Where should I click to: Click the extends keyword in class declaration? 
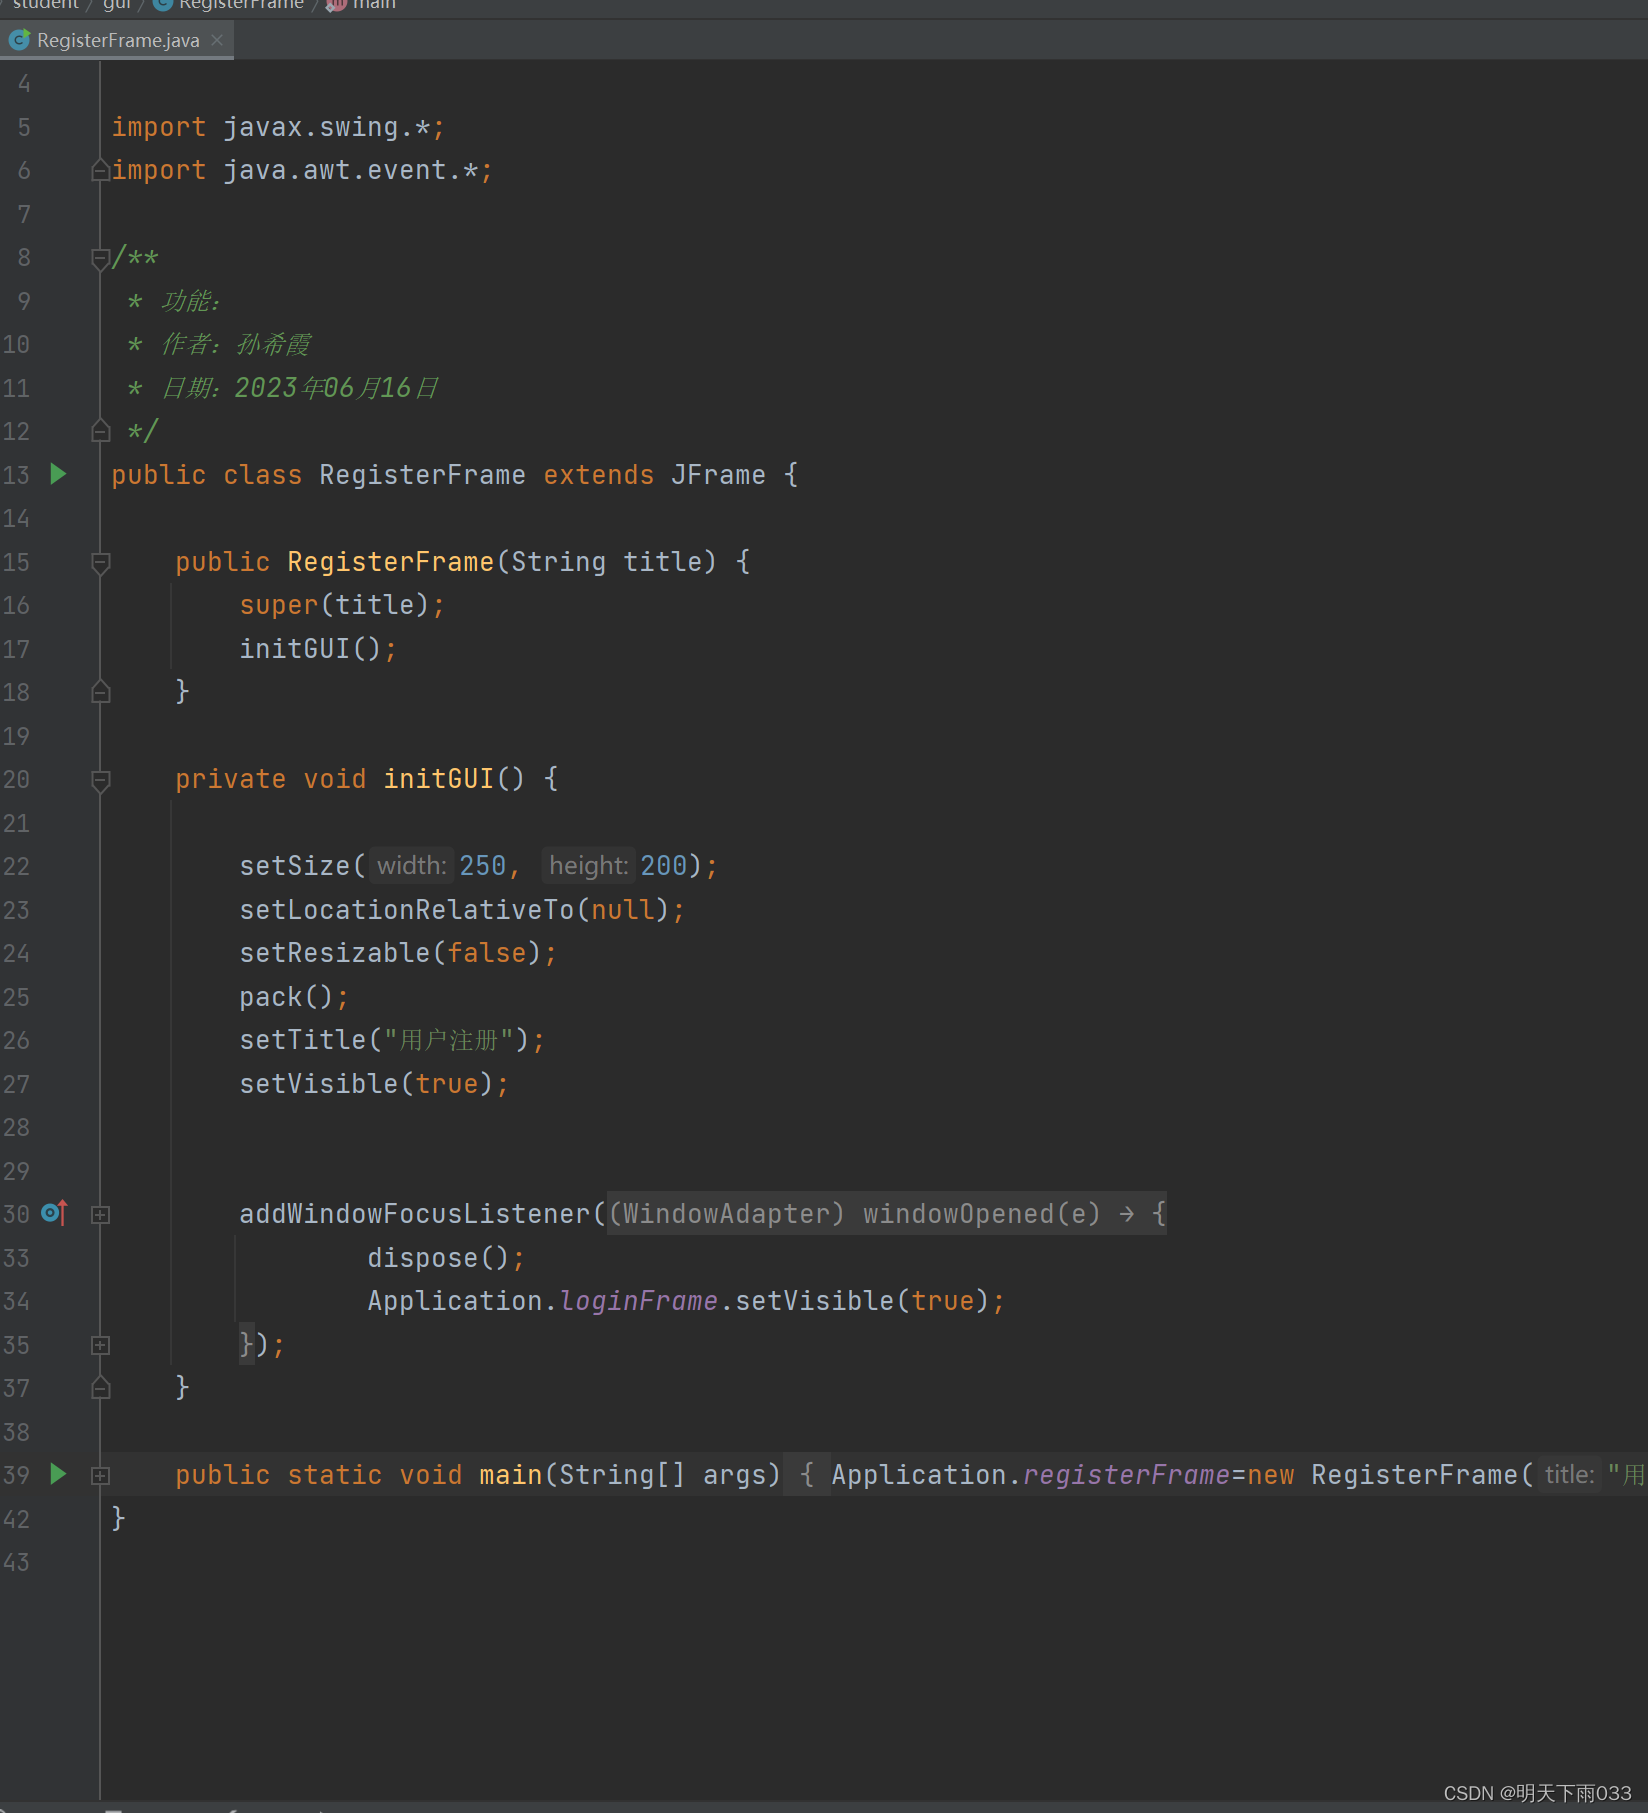point(598,475)
